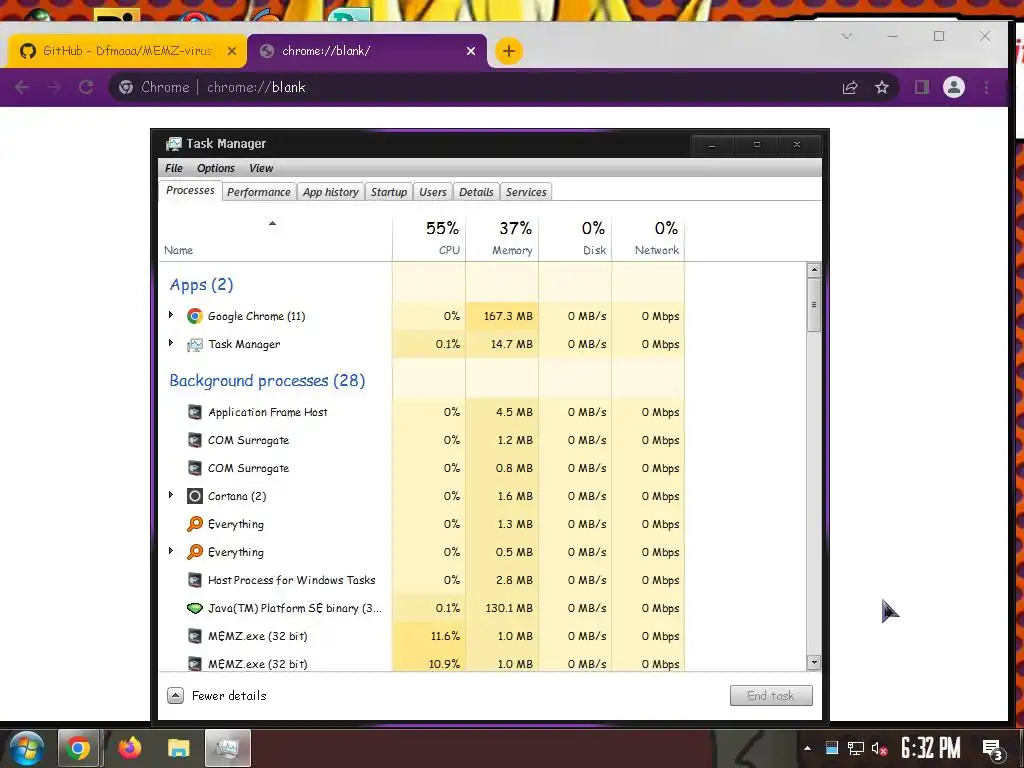Viewport: 1024px width, 768px height.
Task: Click the End task button
Action: 771,696
